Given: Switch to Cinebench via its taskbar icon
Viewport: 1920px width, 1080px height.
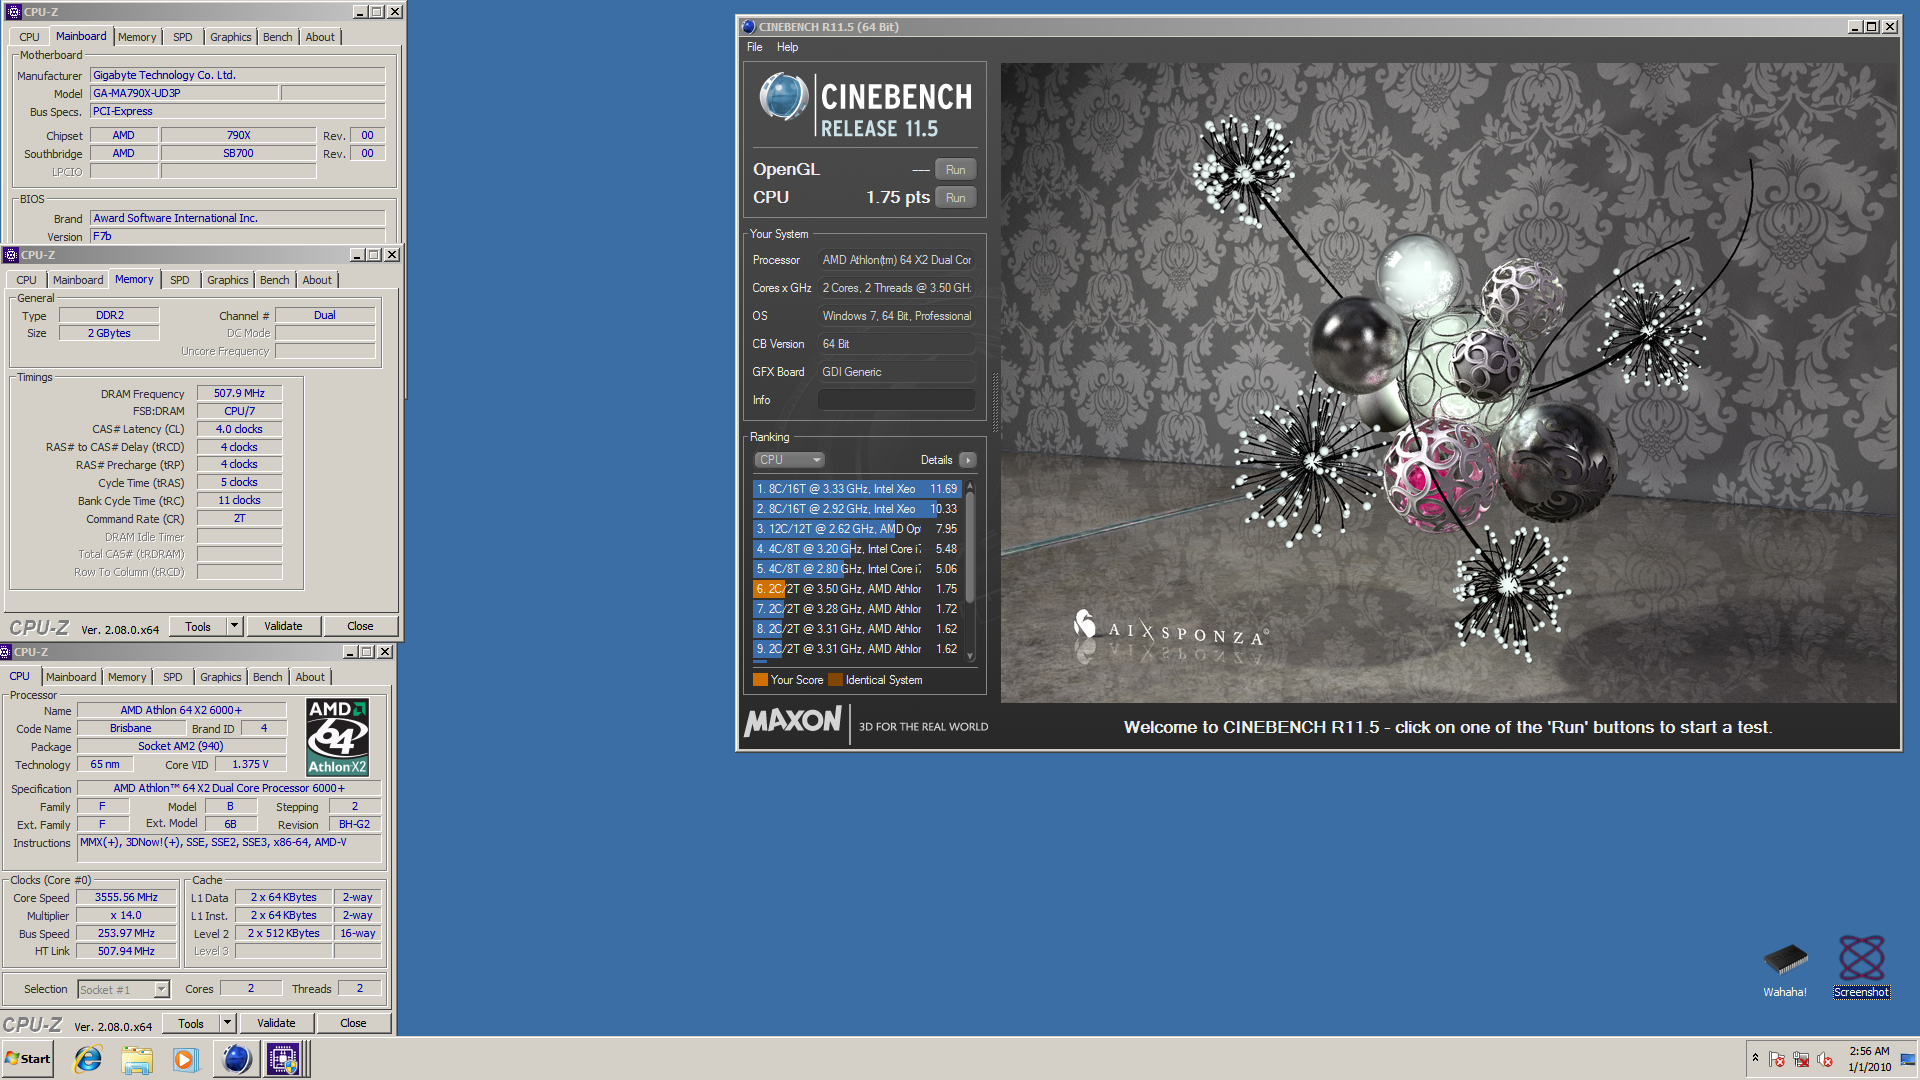Looking at the screenshot, I should 236,1059.
